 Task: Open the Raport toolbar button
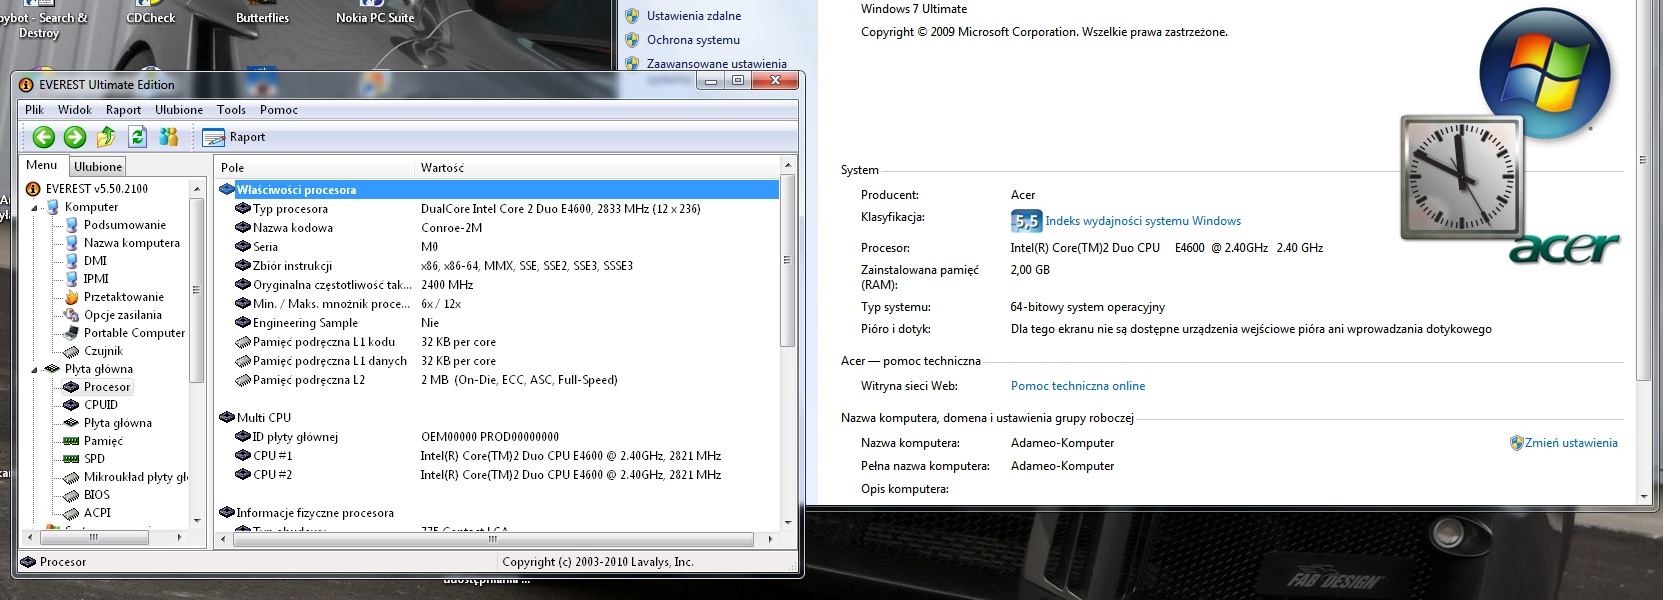[234, 137]
